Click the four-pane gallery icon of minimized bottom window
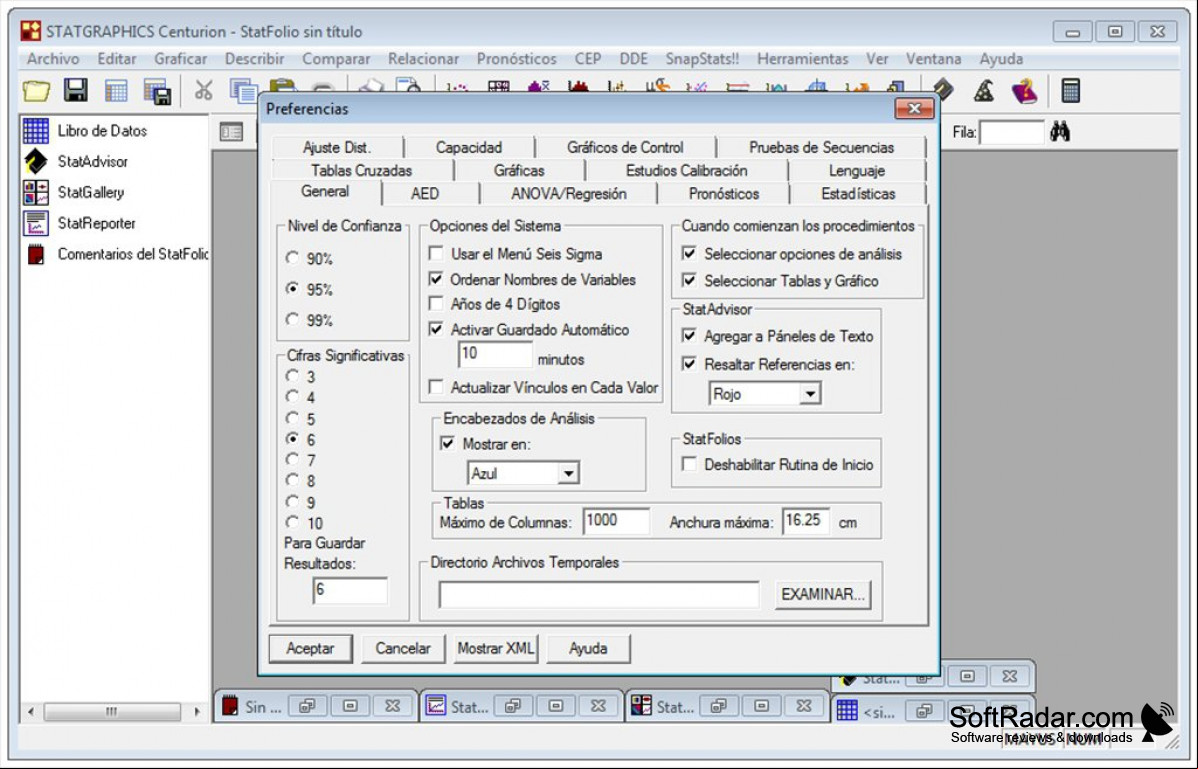Image resolution: width=1198 pixels, height=769 pixels. coord(642,706)
